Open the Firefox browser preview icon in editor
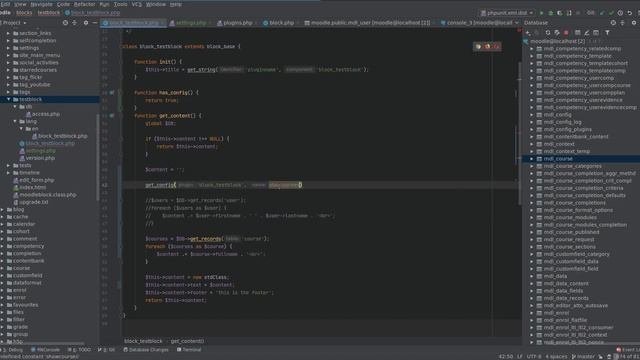The image size is (640, 360). pyautogui.click(x=487, y=47)
